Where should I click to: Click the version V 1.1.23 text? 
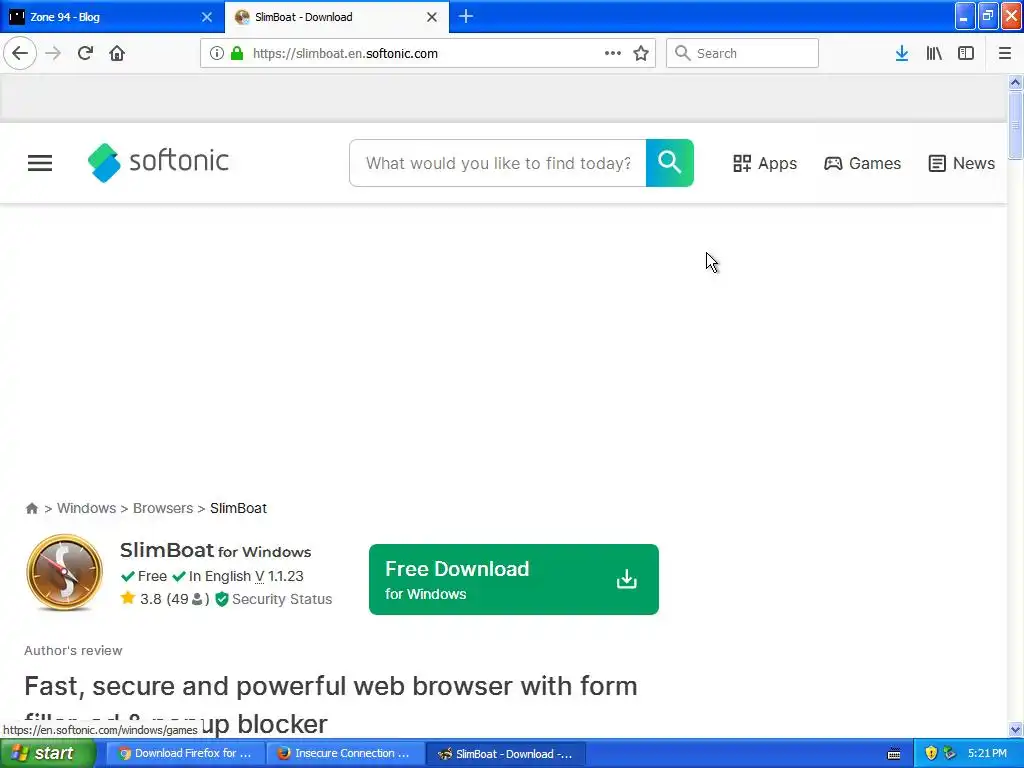(279, 576)
